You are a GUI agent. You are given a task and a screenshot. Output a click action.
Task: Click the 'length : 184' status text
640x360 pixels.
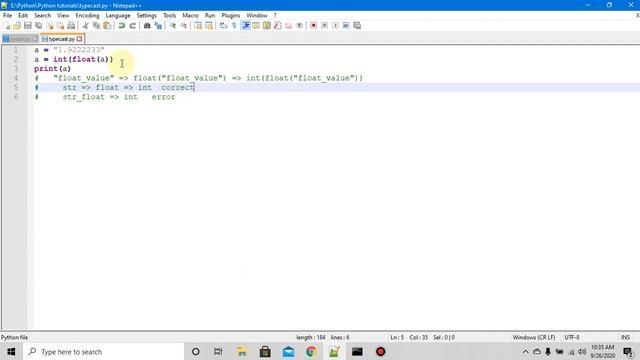(311, 338)
